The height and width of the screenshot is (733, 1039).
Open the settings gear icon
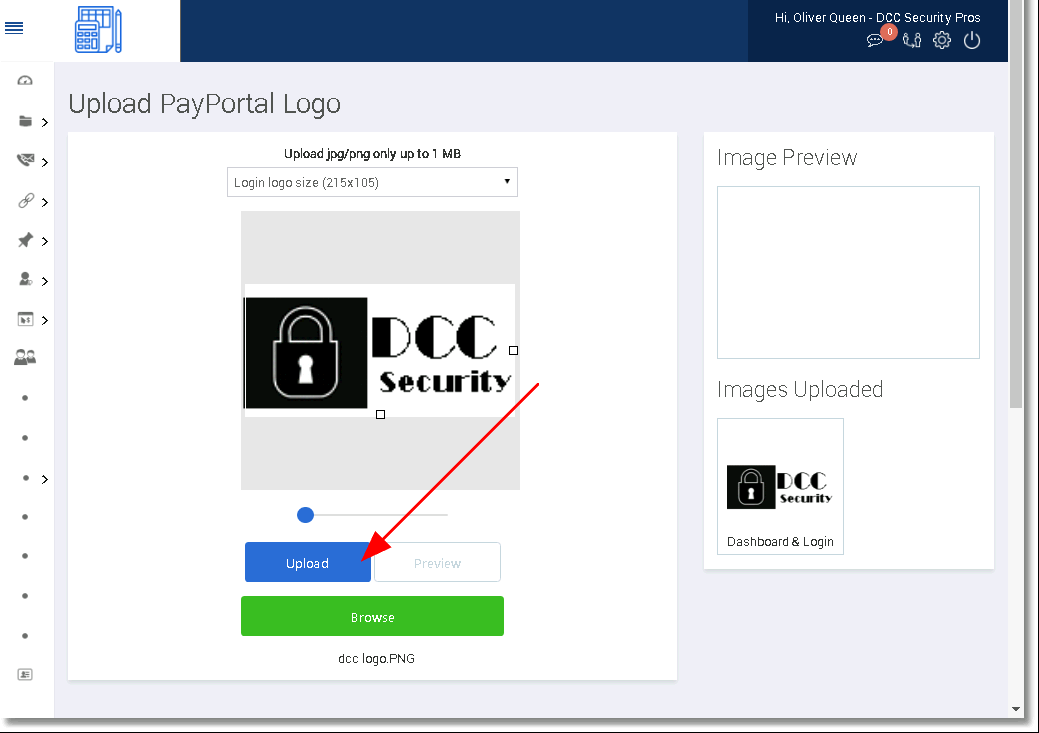942,40
